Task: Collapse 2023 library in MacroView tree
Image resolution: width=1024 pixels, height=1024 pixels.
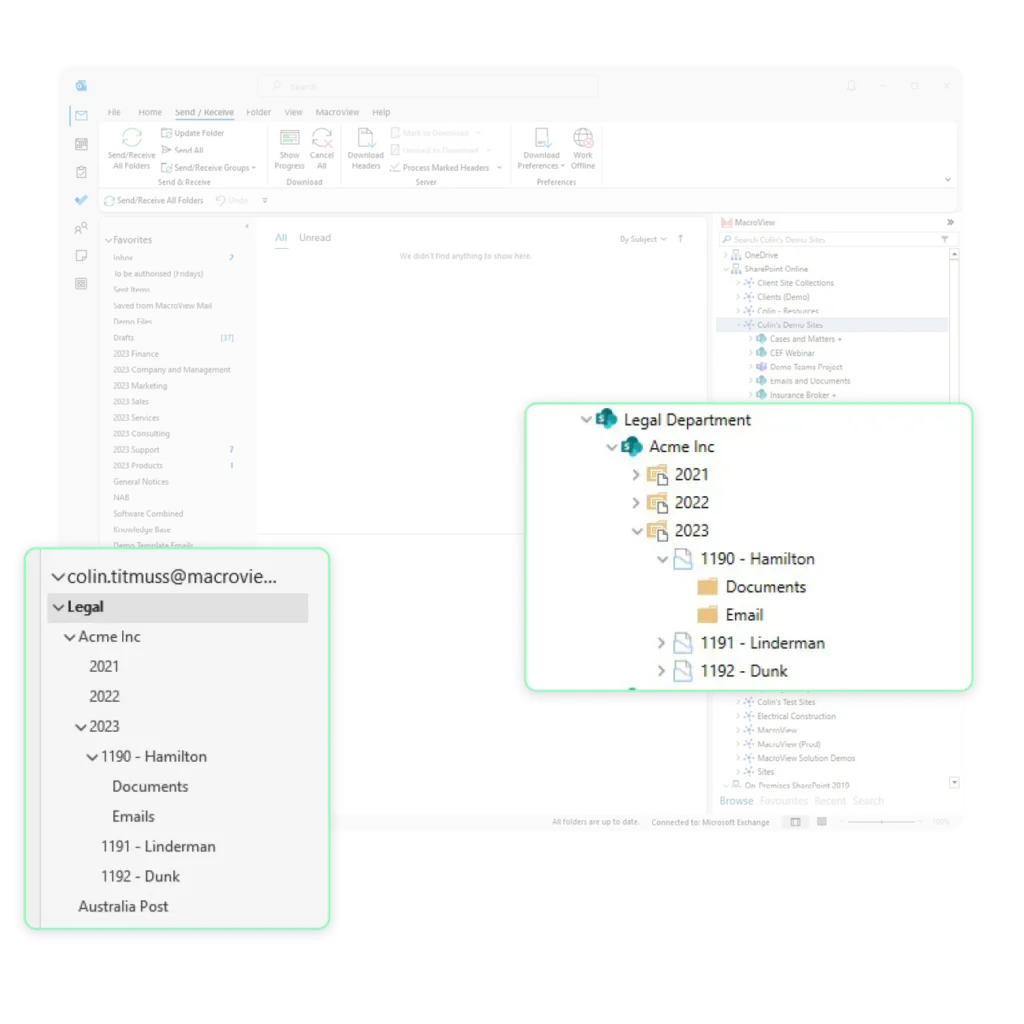Action: point(637,531)
